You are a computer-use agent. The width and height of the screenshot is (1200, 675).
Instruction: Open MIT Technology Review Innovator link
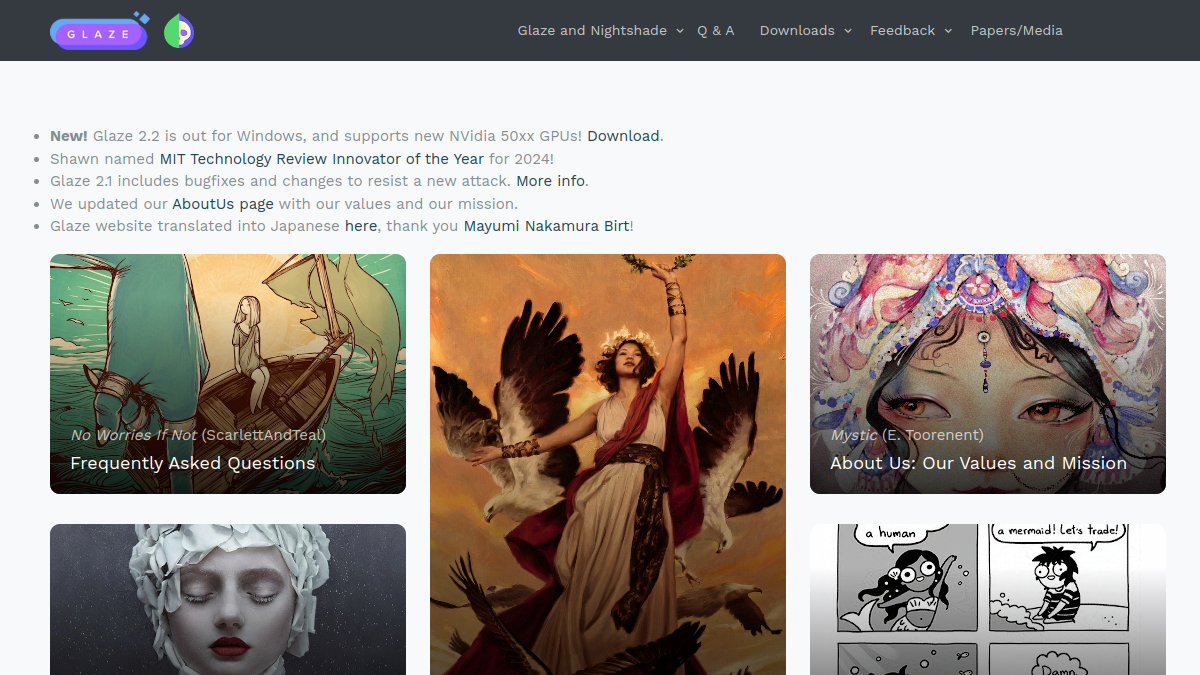(322, 159)
